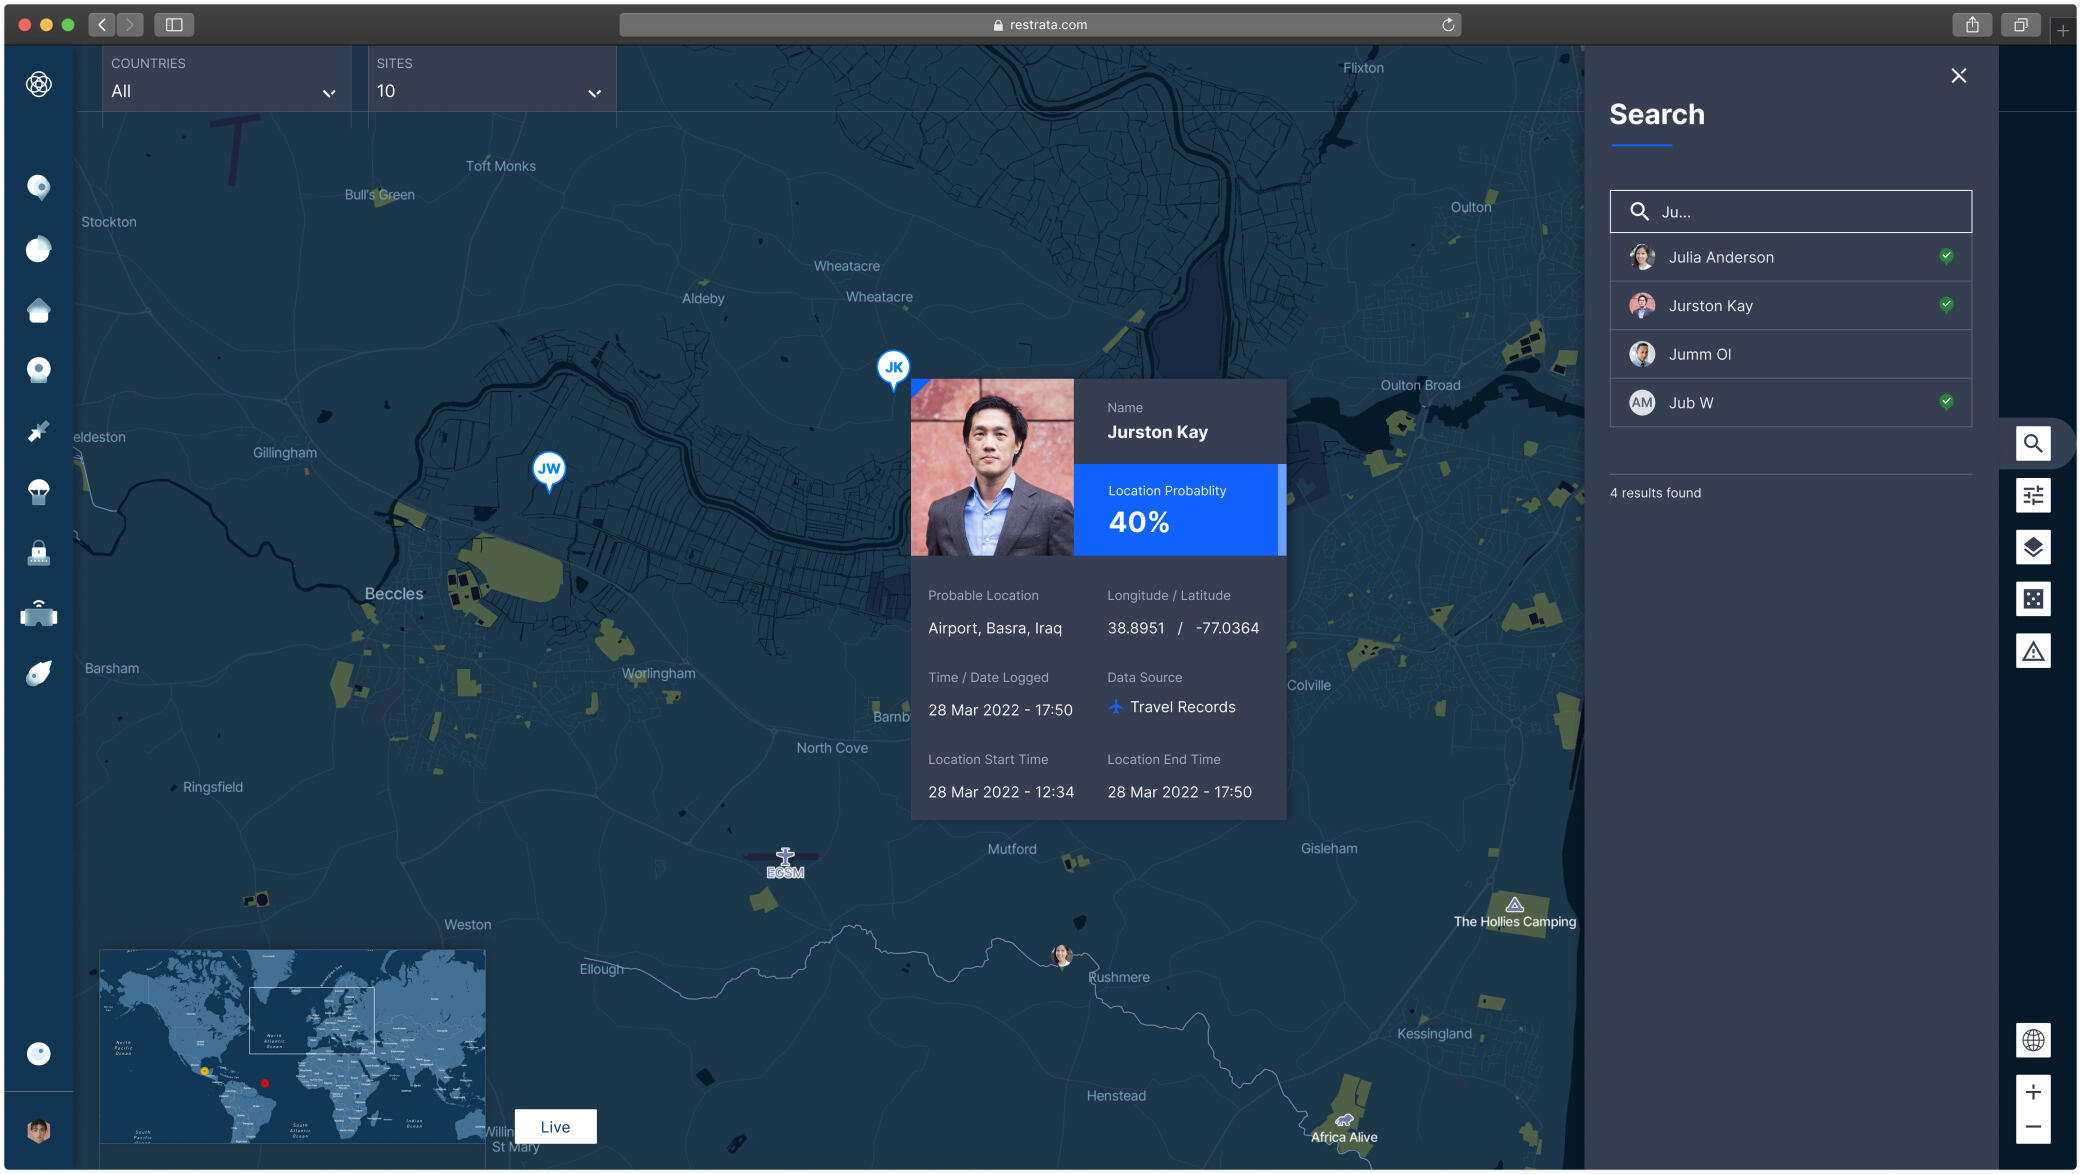
Task: Click the Live button above the mini-map
Action: (x=554, y=1126)
